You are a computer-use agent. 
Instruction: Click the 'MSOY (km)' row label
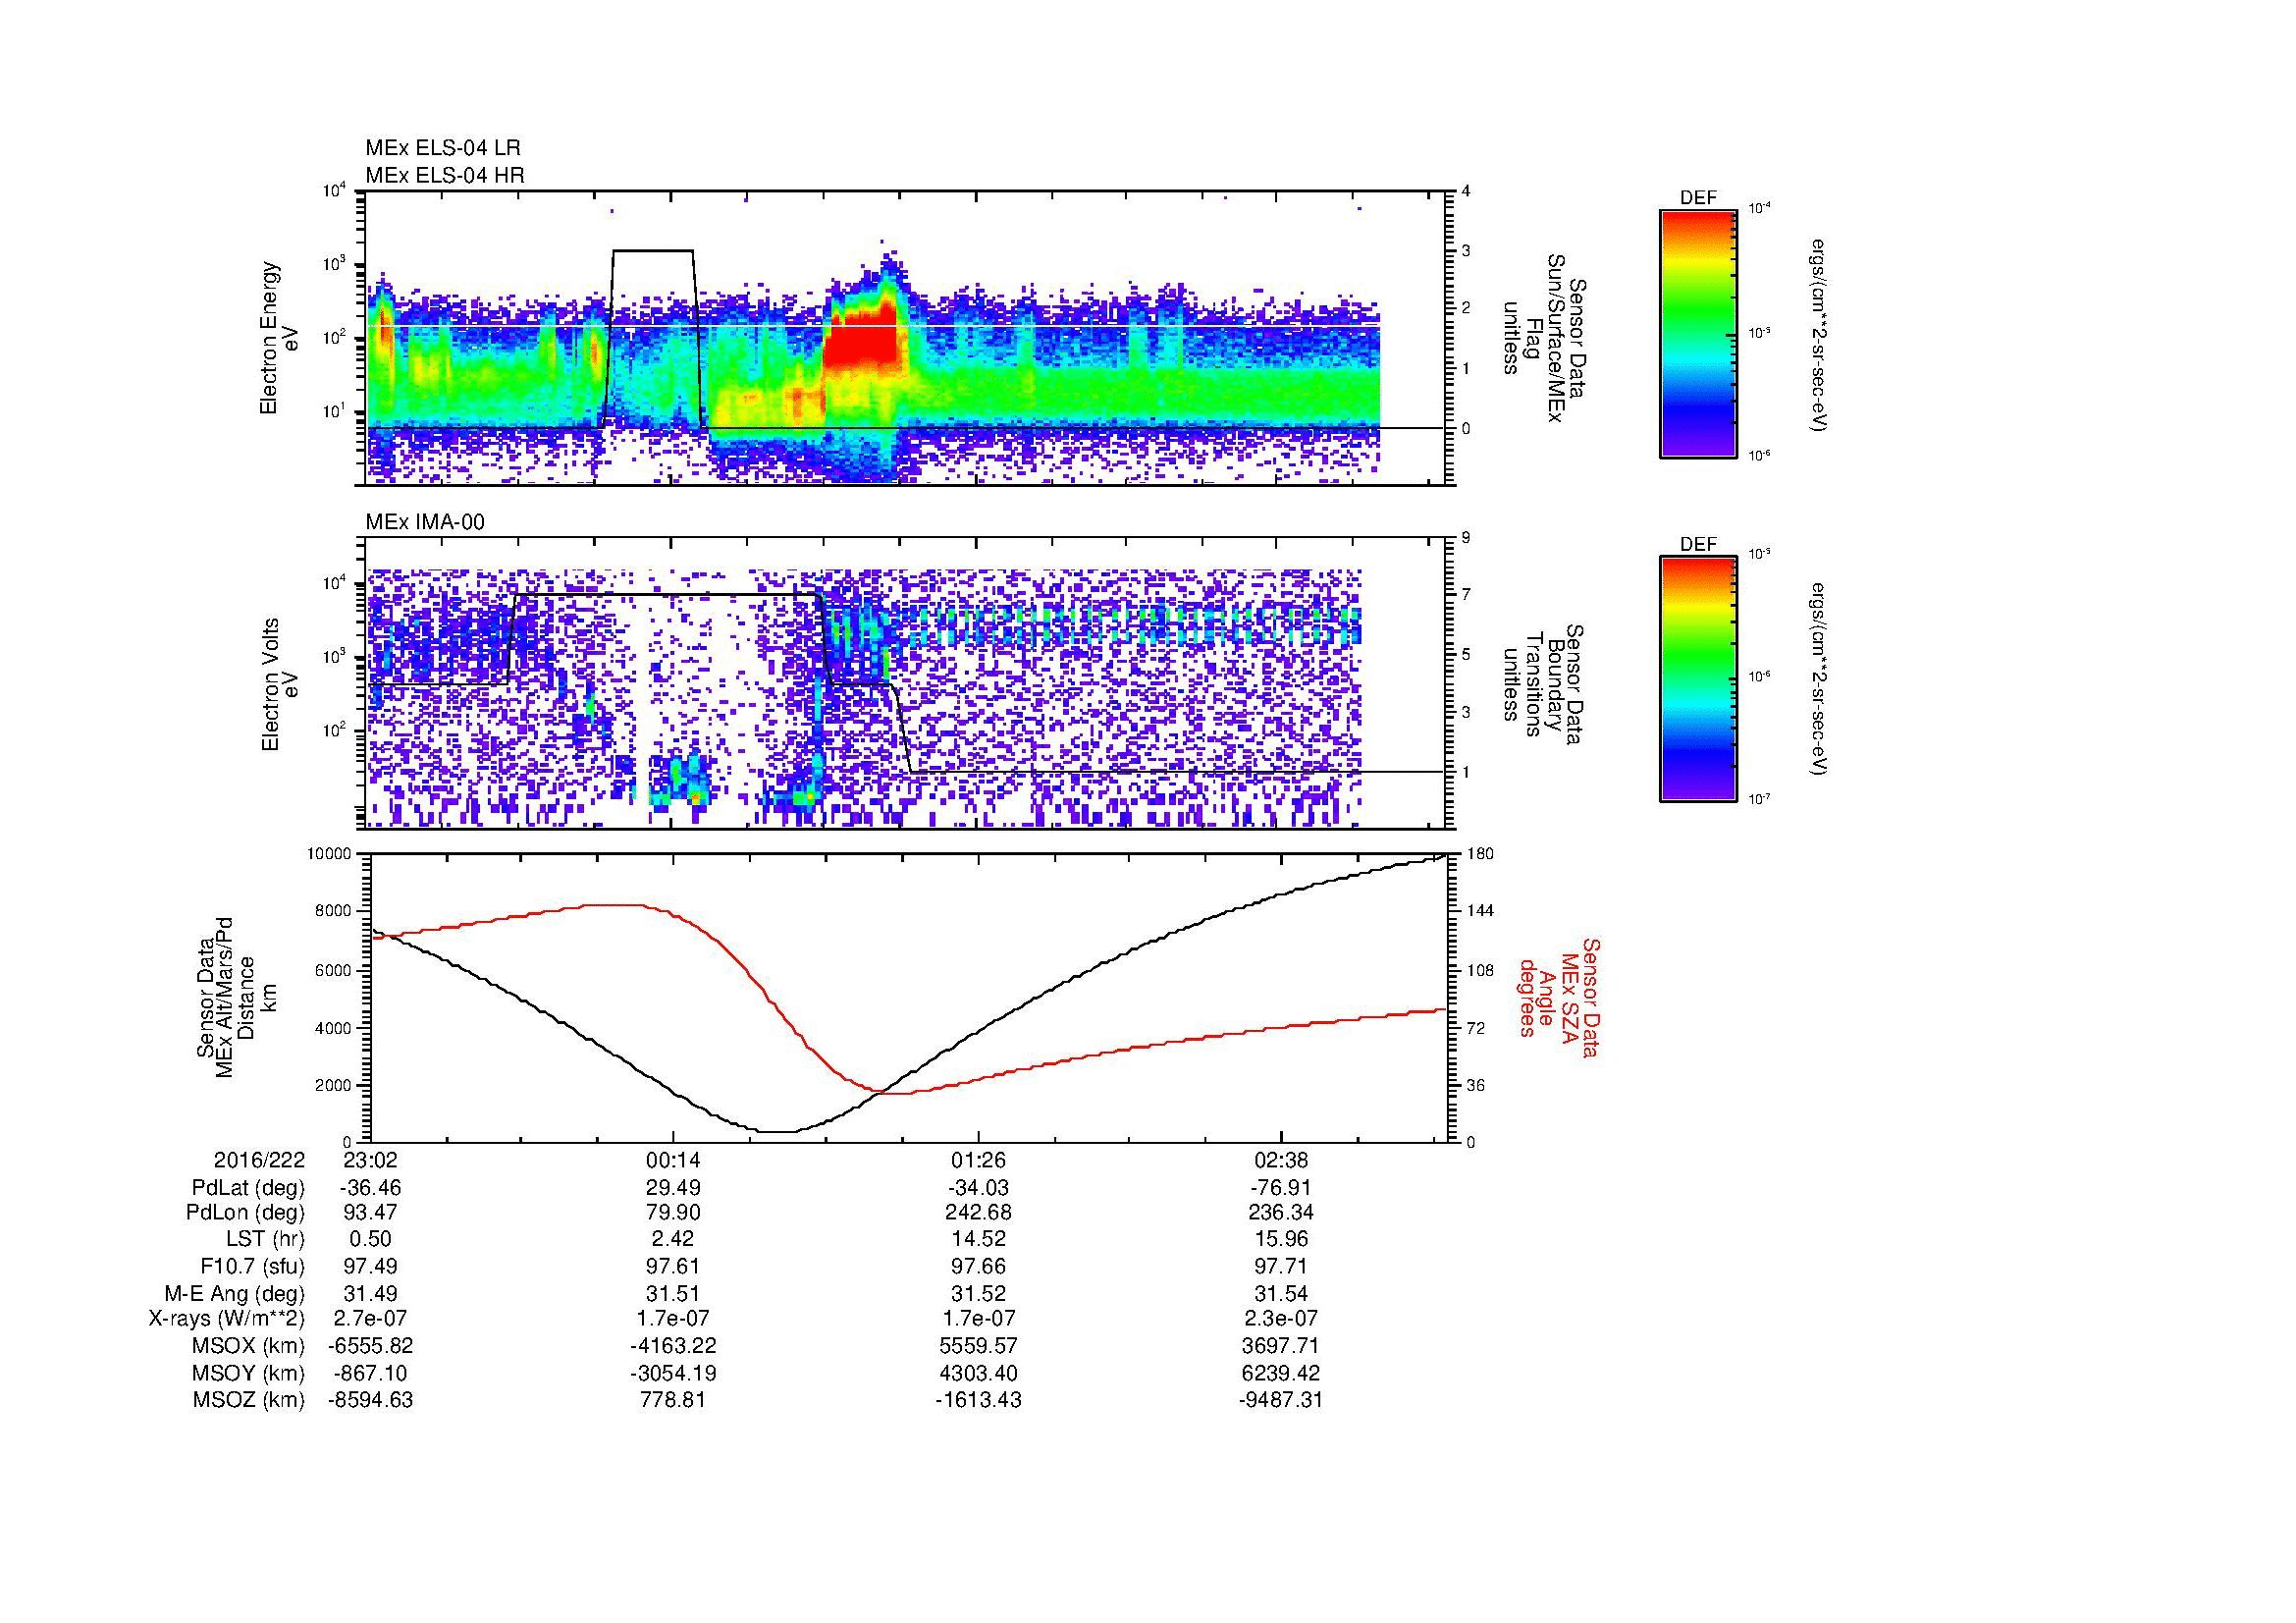[248, 1373]
